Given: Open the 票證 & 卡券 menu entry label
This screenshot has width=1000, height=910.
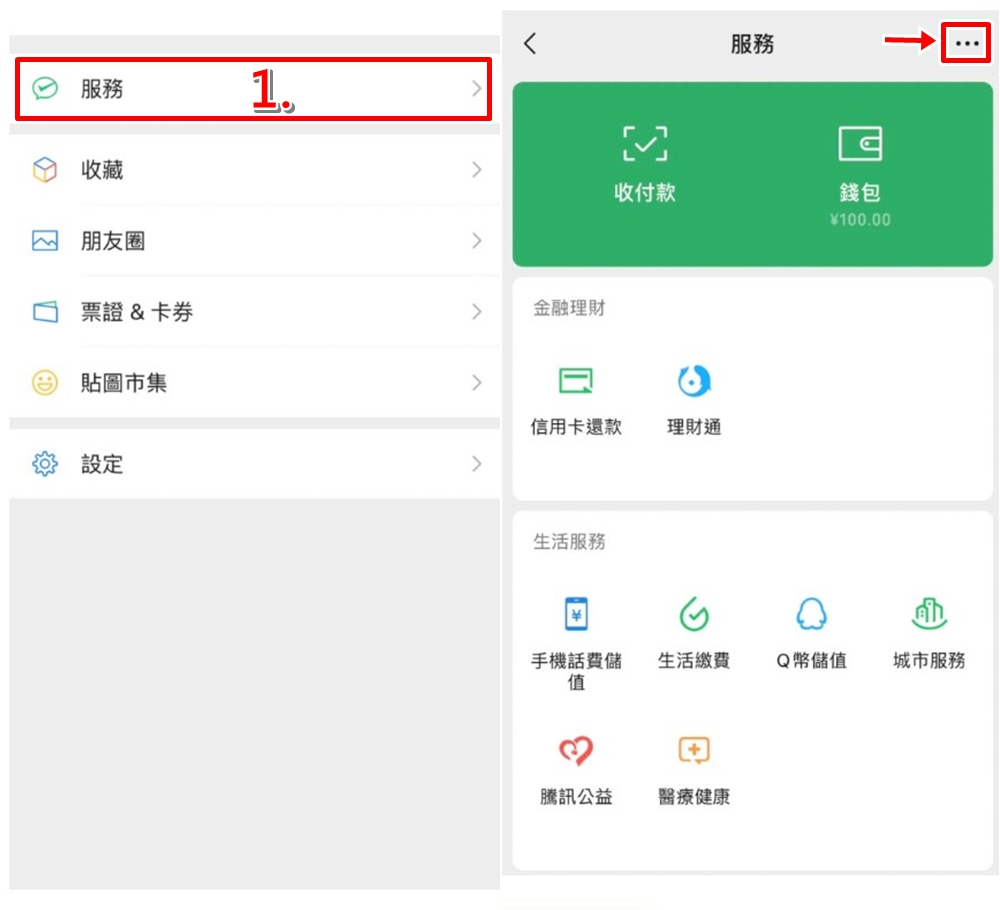Looking at the screenshot, I should (136, 312).
